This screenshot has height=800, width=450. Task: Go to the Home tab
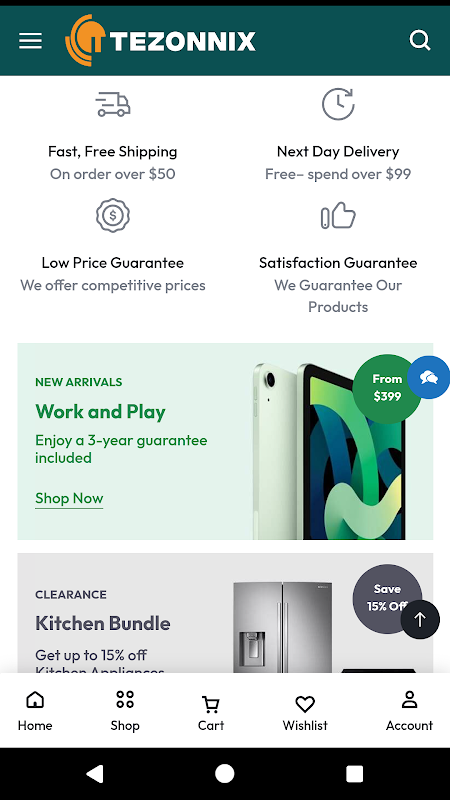35,711
